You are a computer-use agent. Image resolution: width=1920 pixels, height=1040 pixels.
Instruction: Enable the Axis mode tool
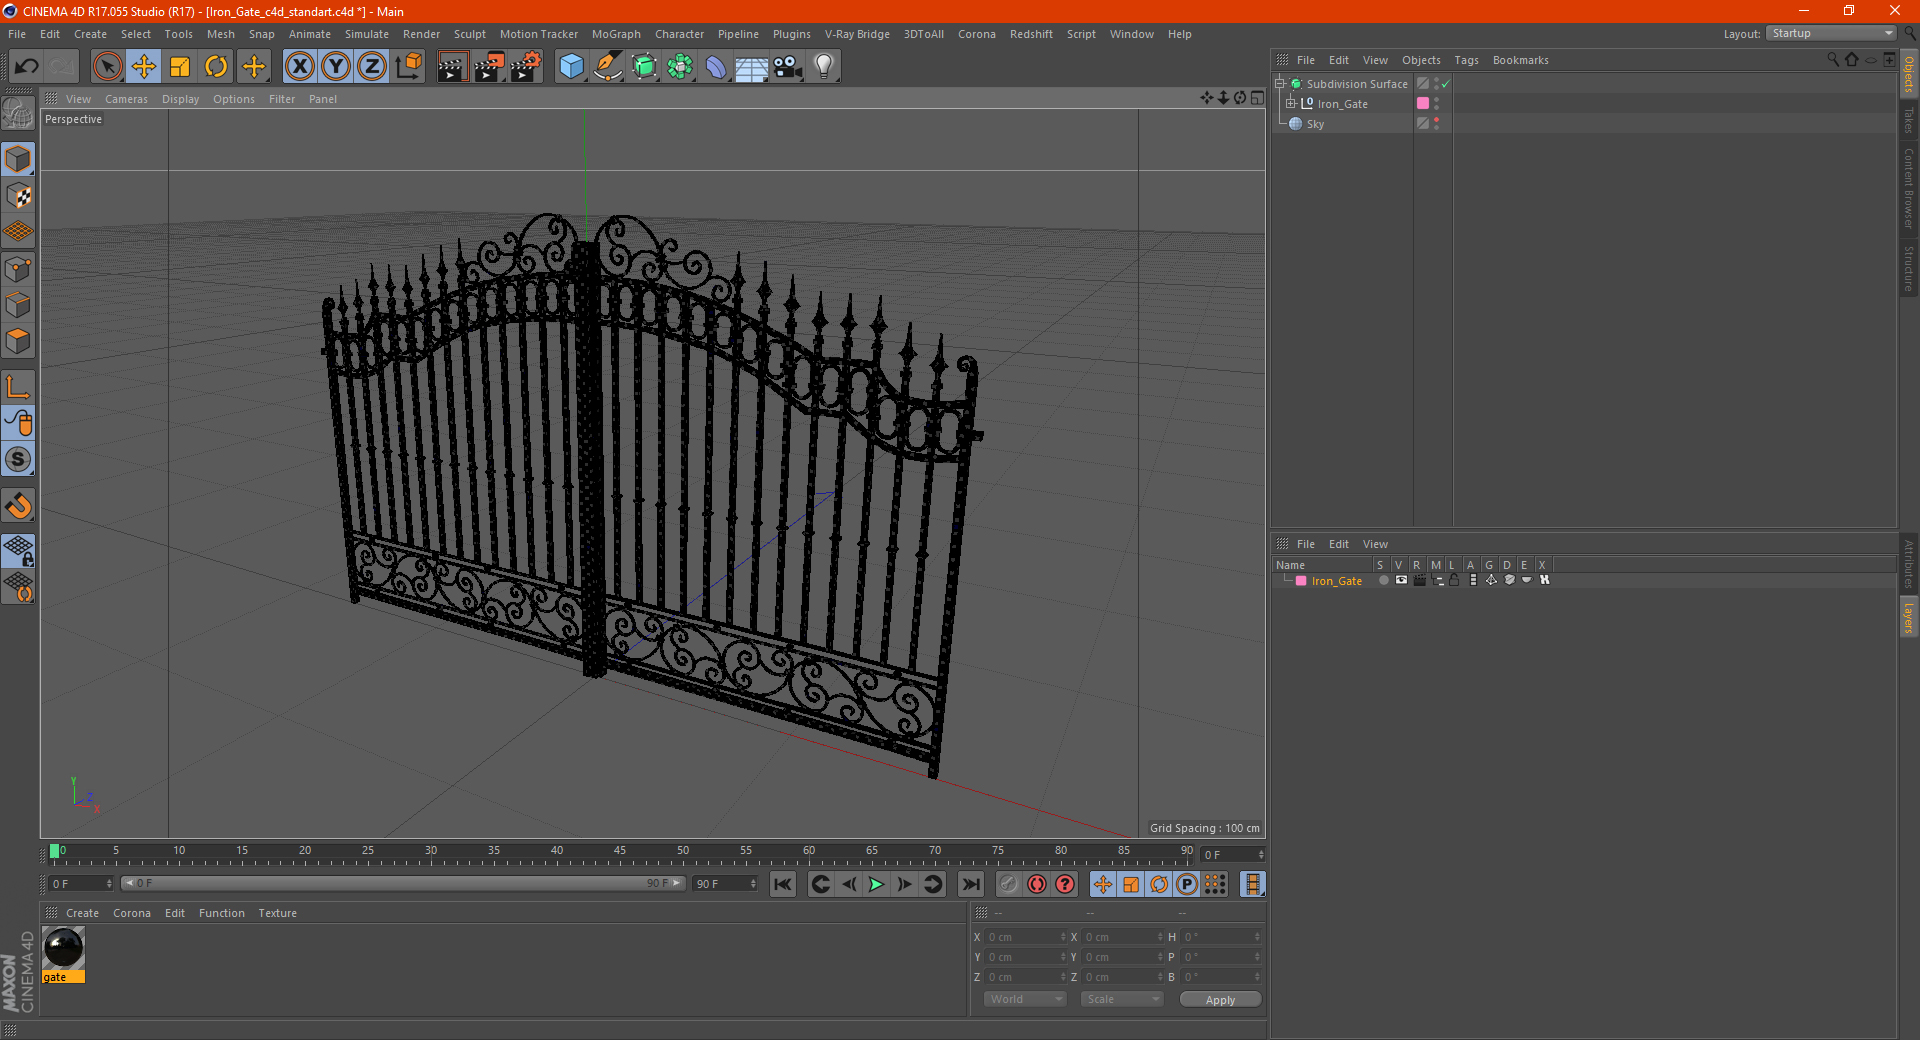(x=18, y=387)
